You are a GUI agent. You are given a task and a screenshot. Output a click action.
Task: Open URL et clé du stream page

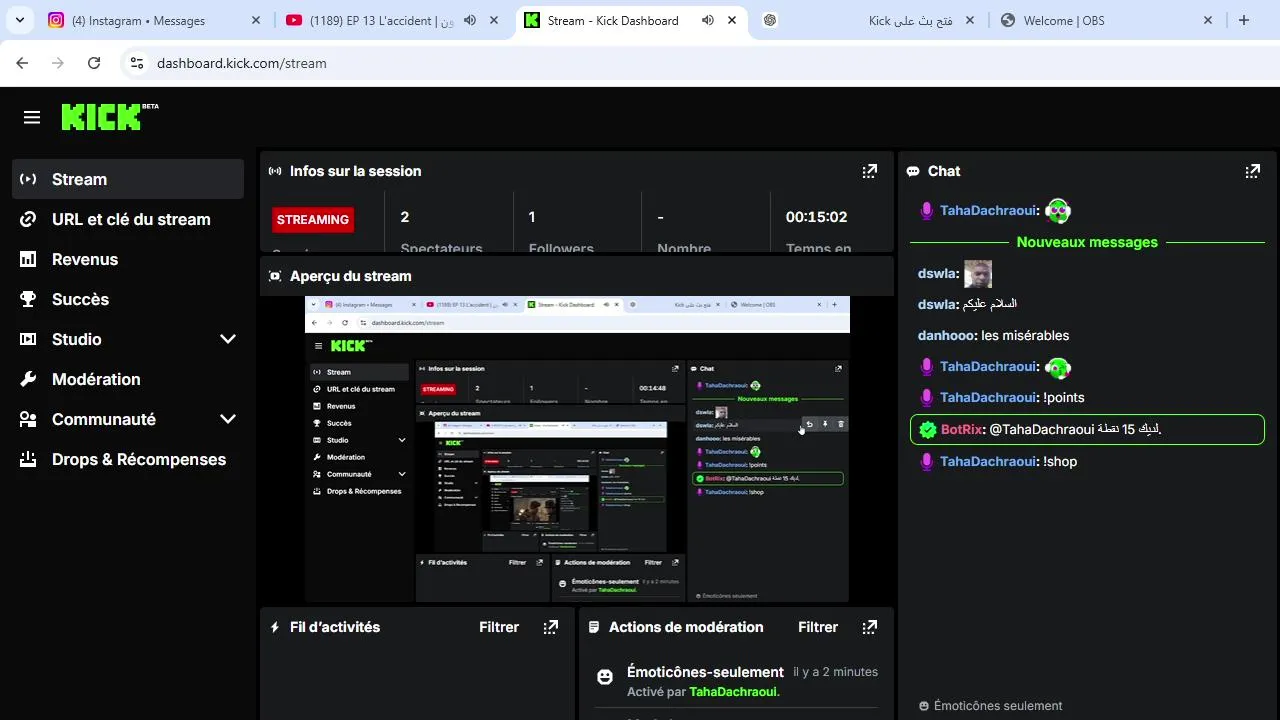[128, 219]
